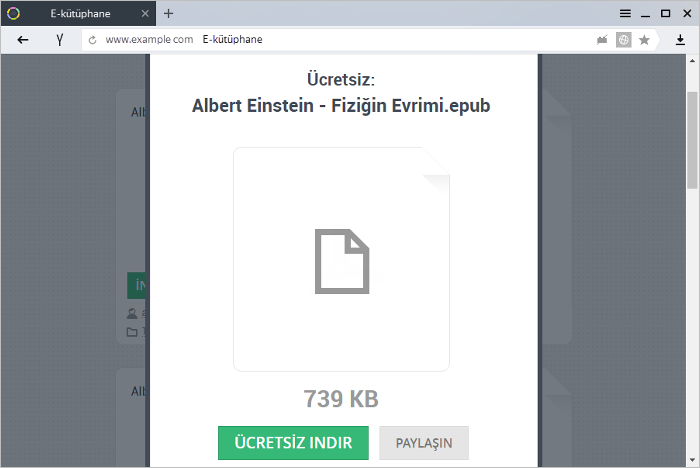Screen dimensions: 700x468
Task: Open a new tab with plus button
Action: (168, 13)
